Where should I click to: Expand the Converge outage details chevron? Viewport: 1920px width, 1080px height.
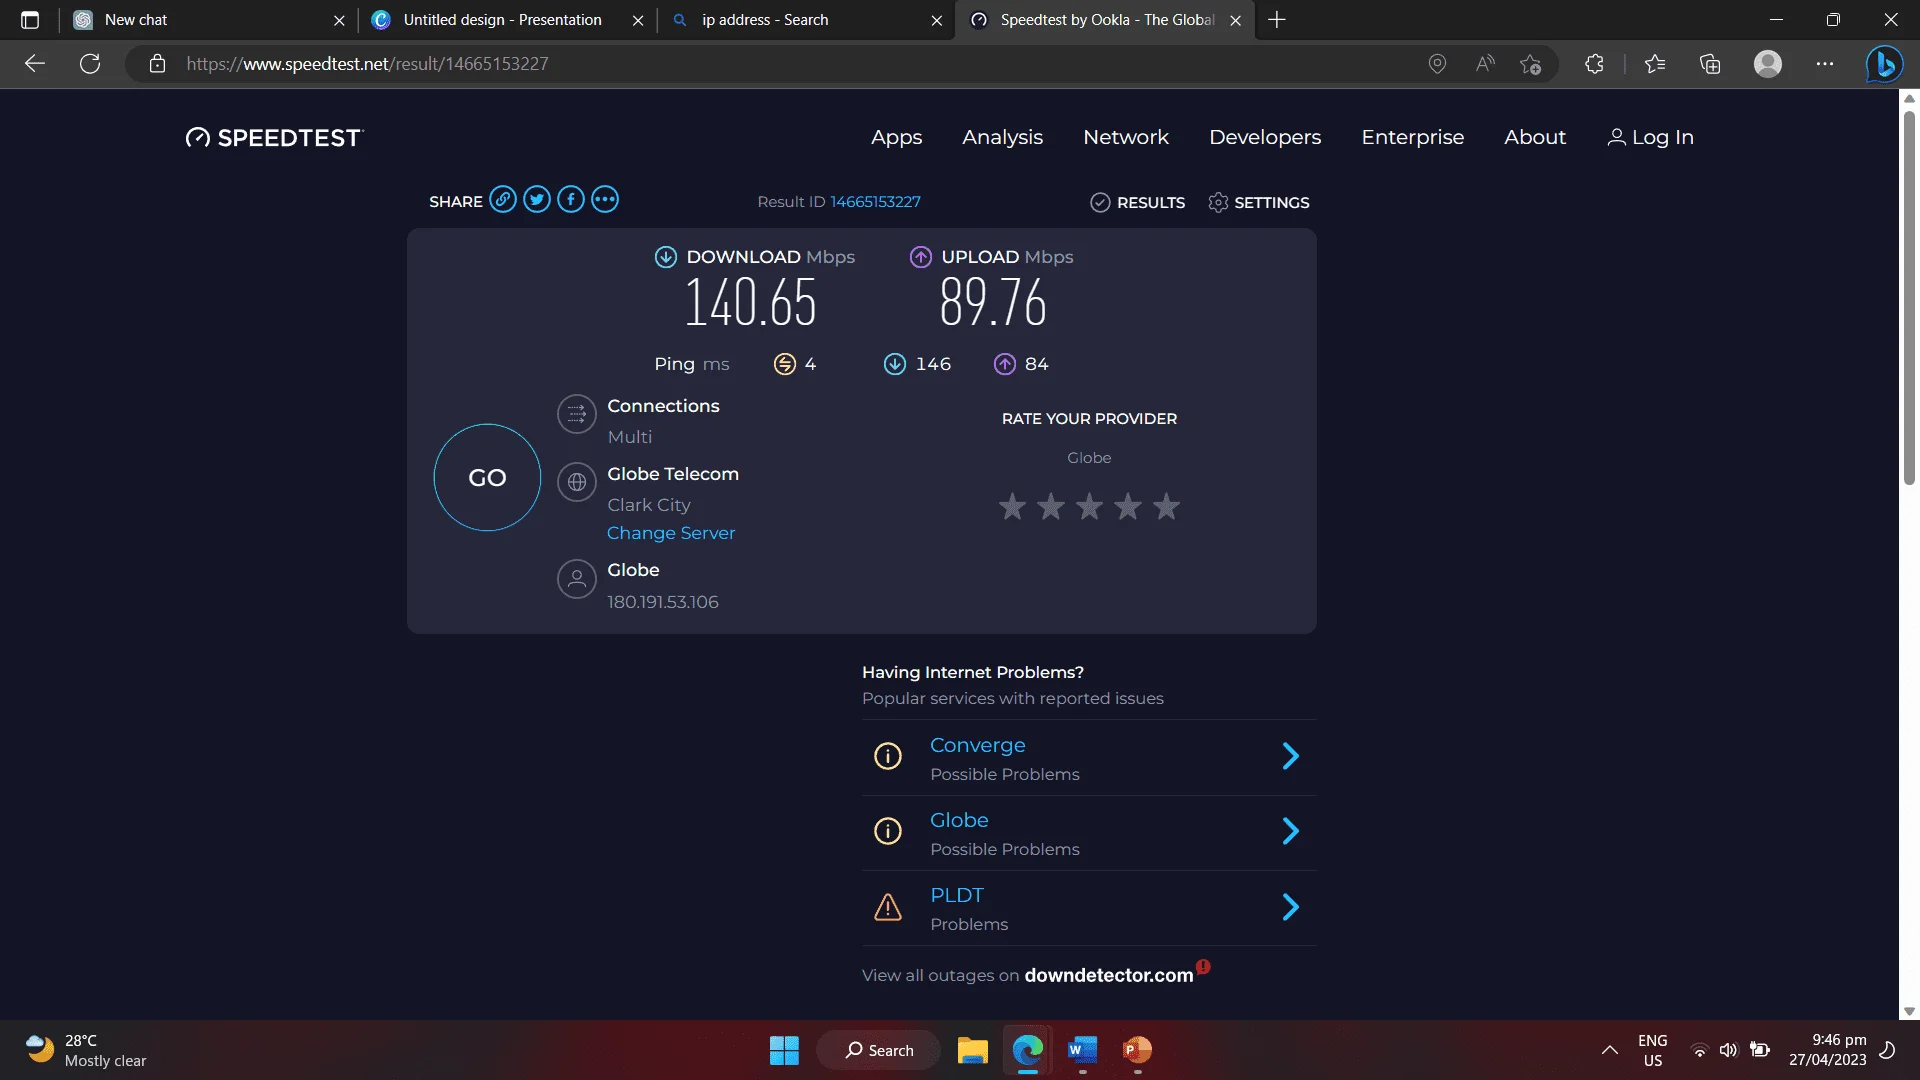point(1291,756)
